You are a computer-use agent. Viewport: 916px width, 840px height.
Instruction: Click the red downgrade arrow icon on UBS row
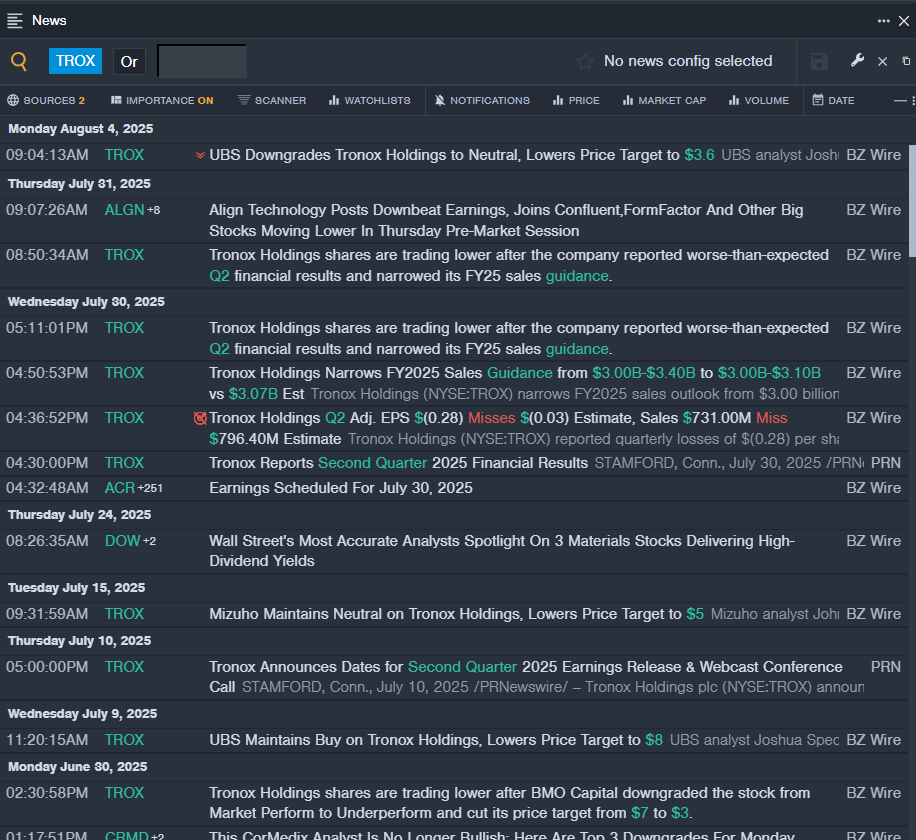[x=200, y=155]
